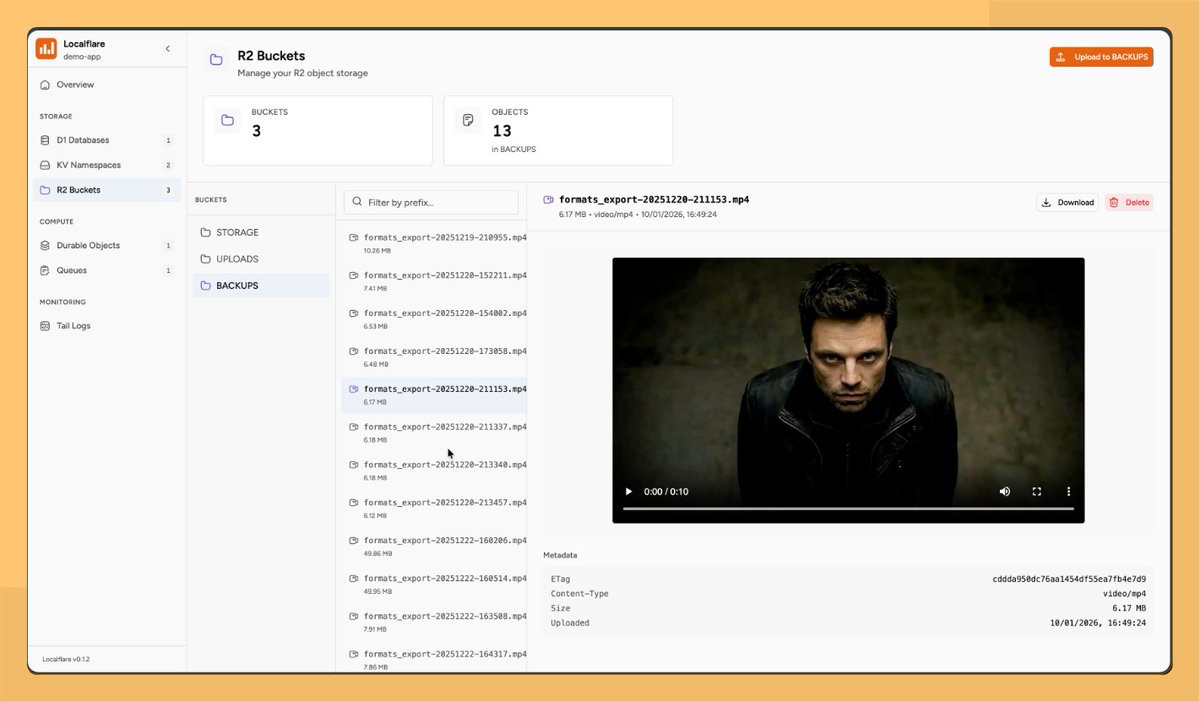Open formats_export-20251222-160206.mp4
This screenshot has height=702, width=1200.
pyautogui.click(x=434, y=546)
